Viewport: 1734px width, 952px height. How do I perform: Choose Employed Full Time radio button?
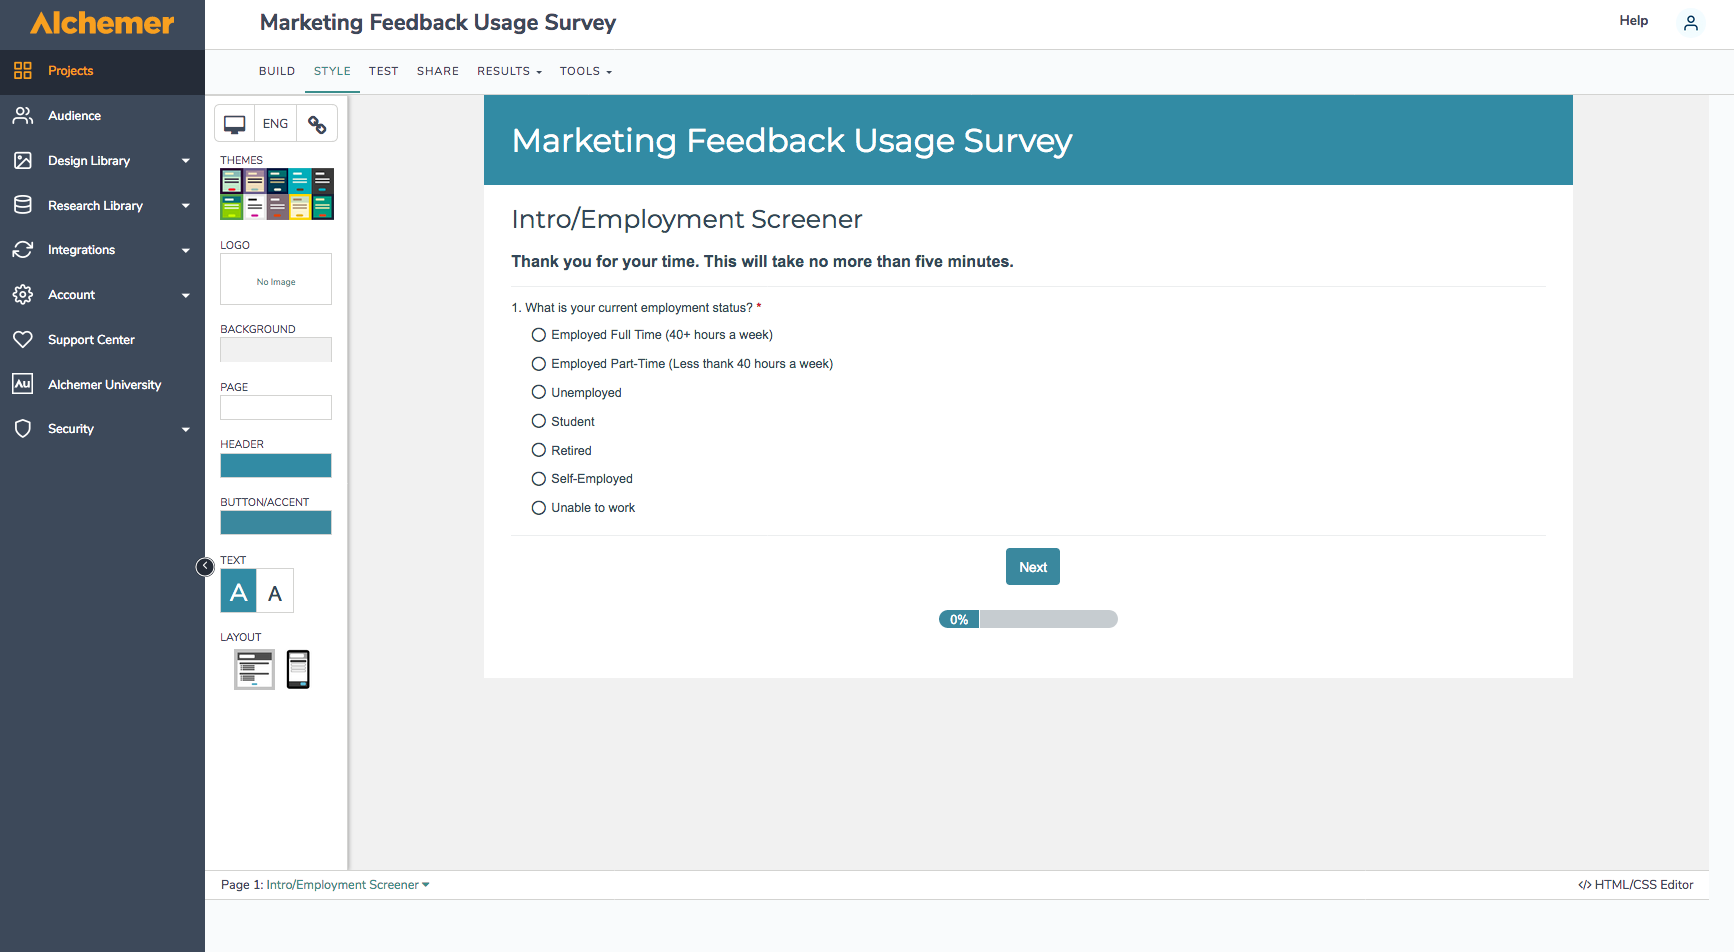(539, 335)
